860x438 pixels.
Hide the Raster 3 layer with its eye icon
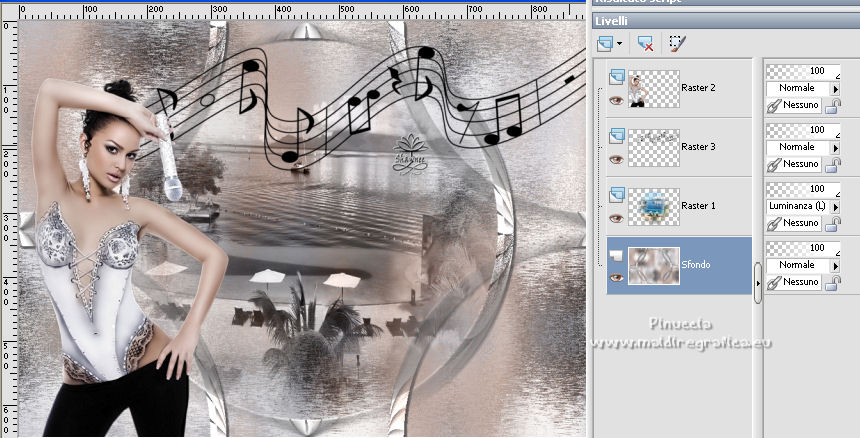coord(616,160)
